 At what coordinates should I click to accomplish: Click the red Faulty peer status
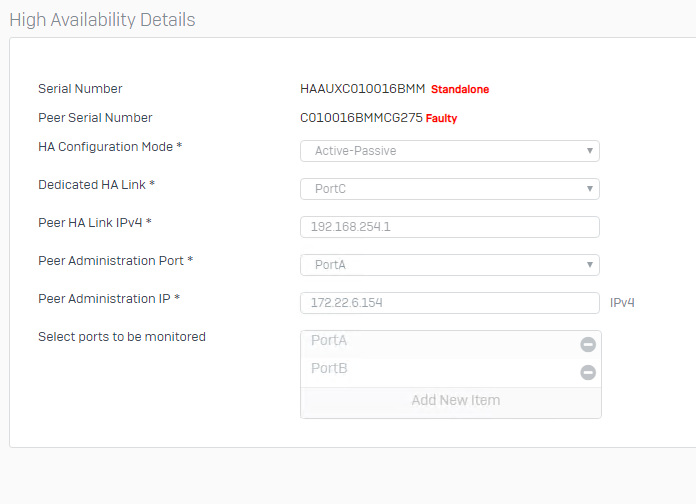pyautogui.click(x=441, y=118)
